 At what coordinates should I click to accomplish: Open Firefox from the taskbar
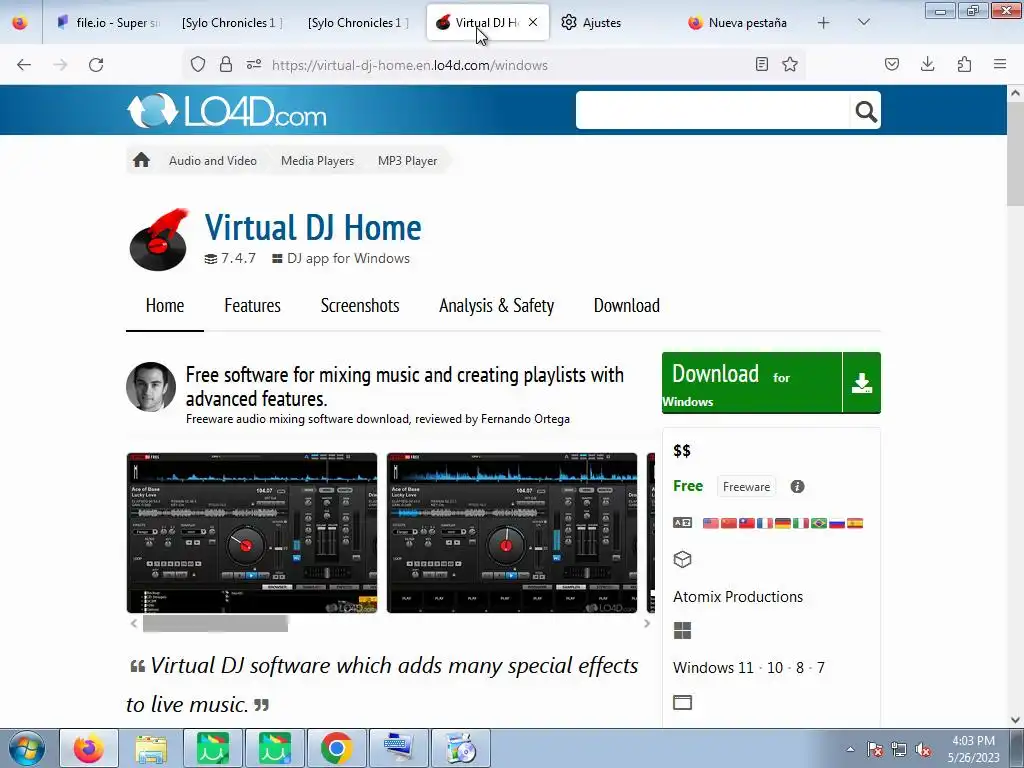(x=89, y=748)
